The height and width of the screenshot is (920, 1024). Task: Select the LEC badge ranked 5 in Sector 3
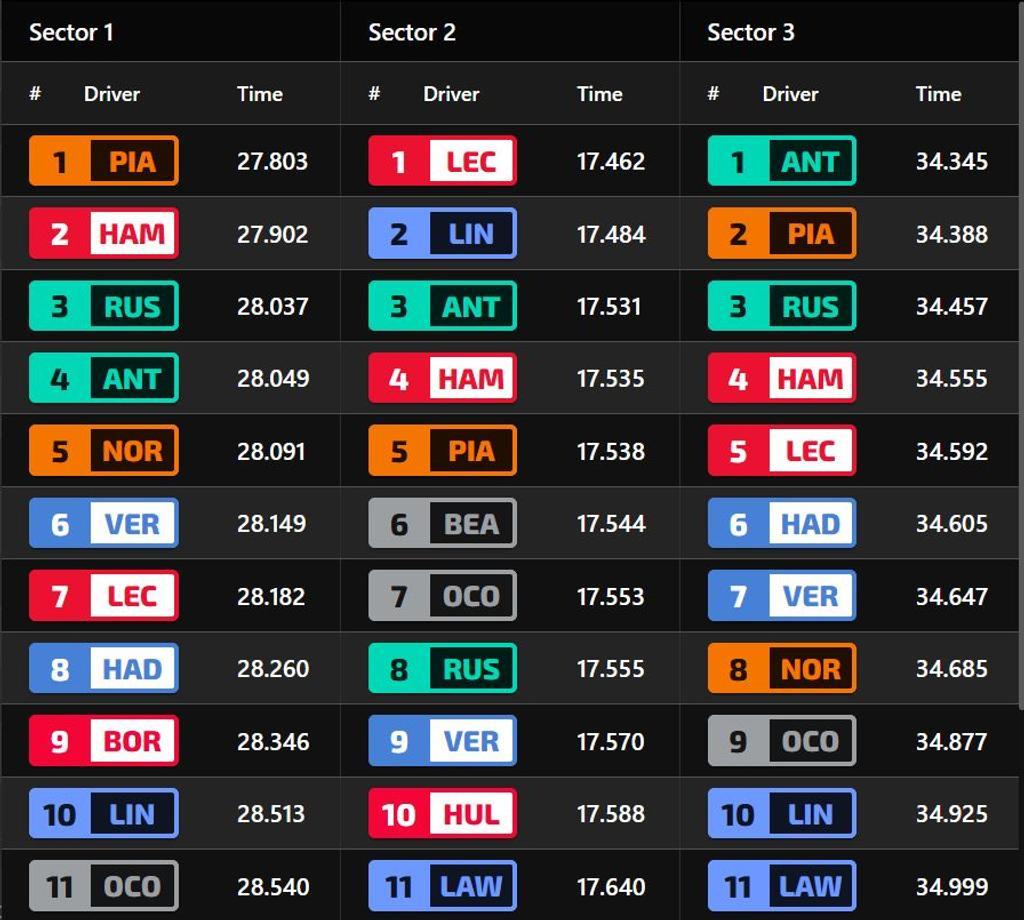(782, 451)
